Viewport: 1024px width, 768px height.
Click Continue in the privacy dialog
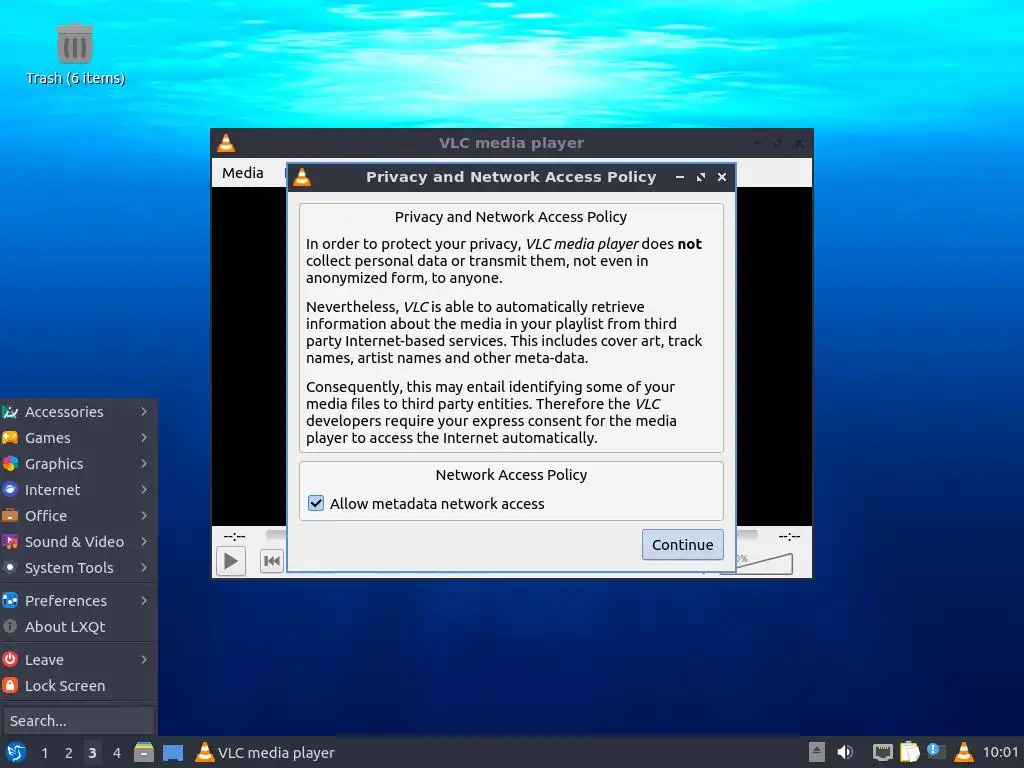tap(682, 545)
